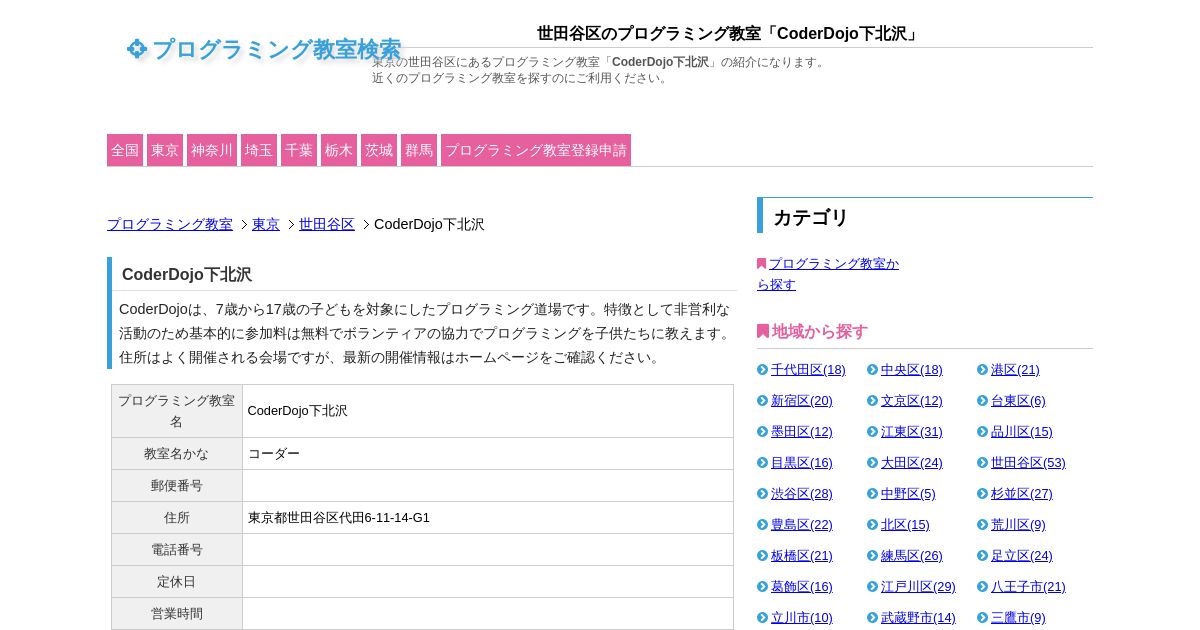Click arrow icon next to 中央区(18)
The height and width of the screenshot is (630, 1200).
tap(873, 370)
